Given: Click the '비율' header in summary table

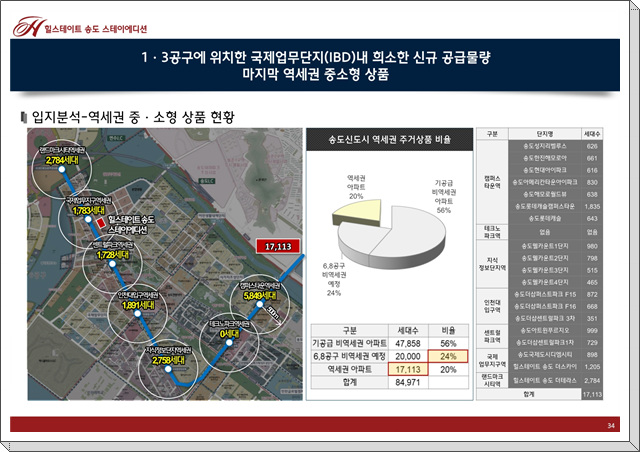Looking at the screenshot, I should click(x=448, y=330).
